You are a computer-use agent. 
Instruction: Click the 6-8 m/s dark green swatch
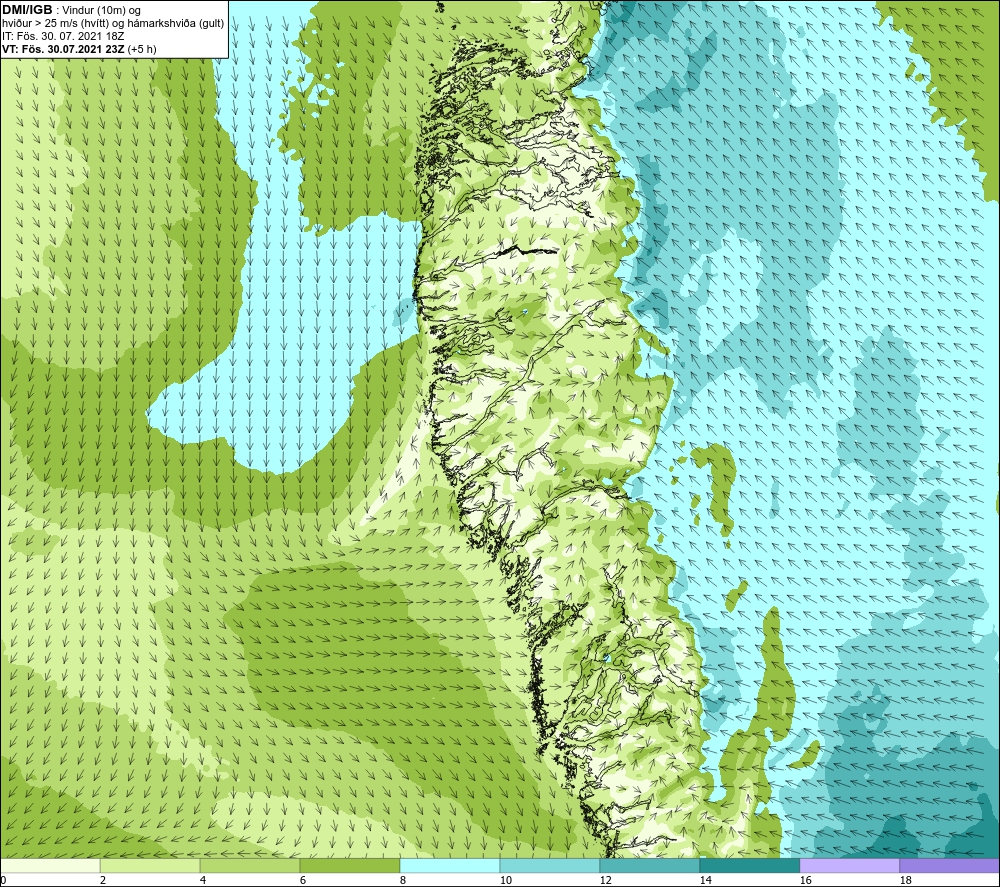tap(350, 866)
